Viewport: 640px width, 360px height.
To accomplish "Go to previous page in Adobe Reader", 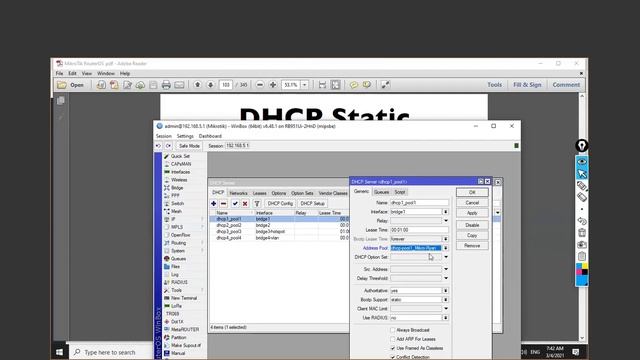I will coord(198,85).
